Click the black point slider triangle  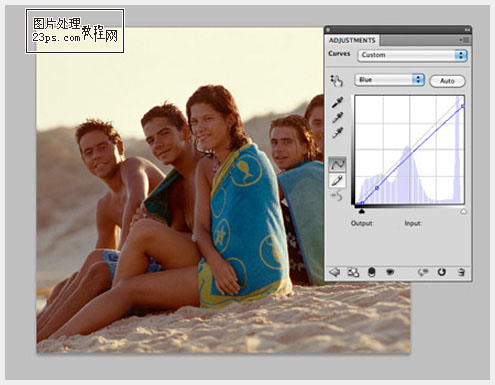[x=361, y=211]
